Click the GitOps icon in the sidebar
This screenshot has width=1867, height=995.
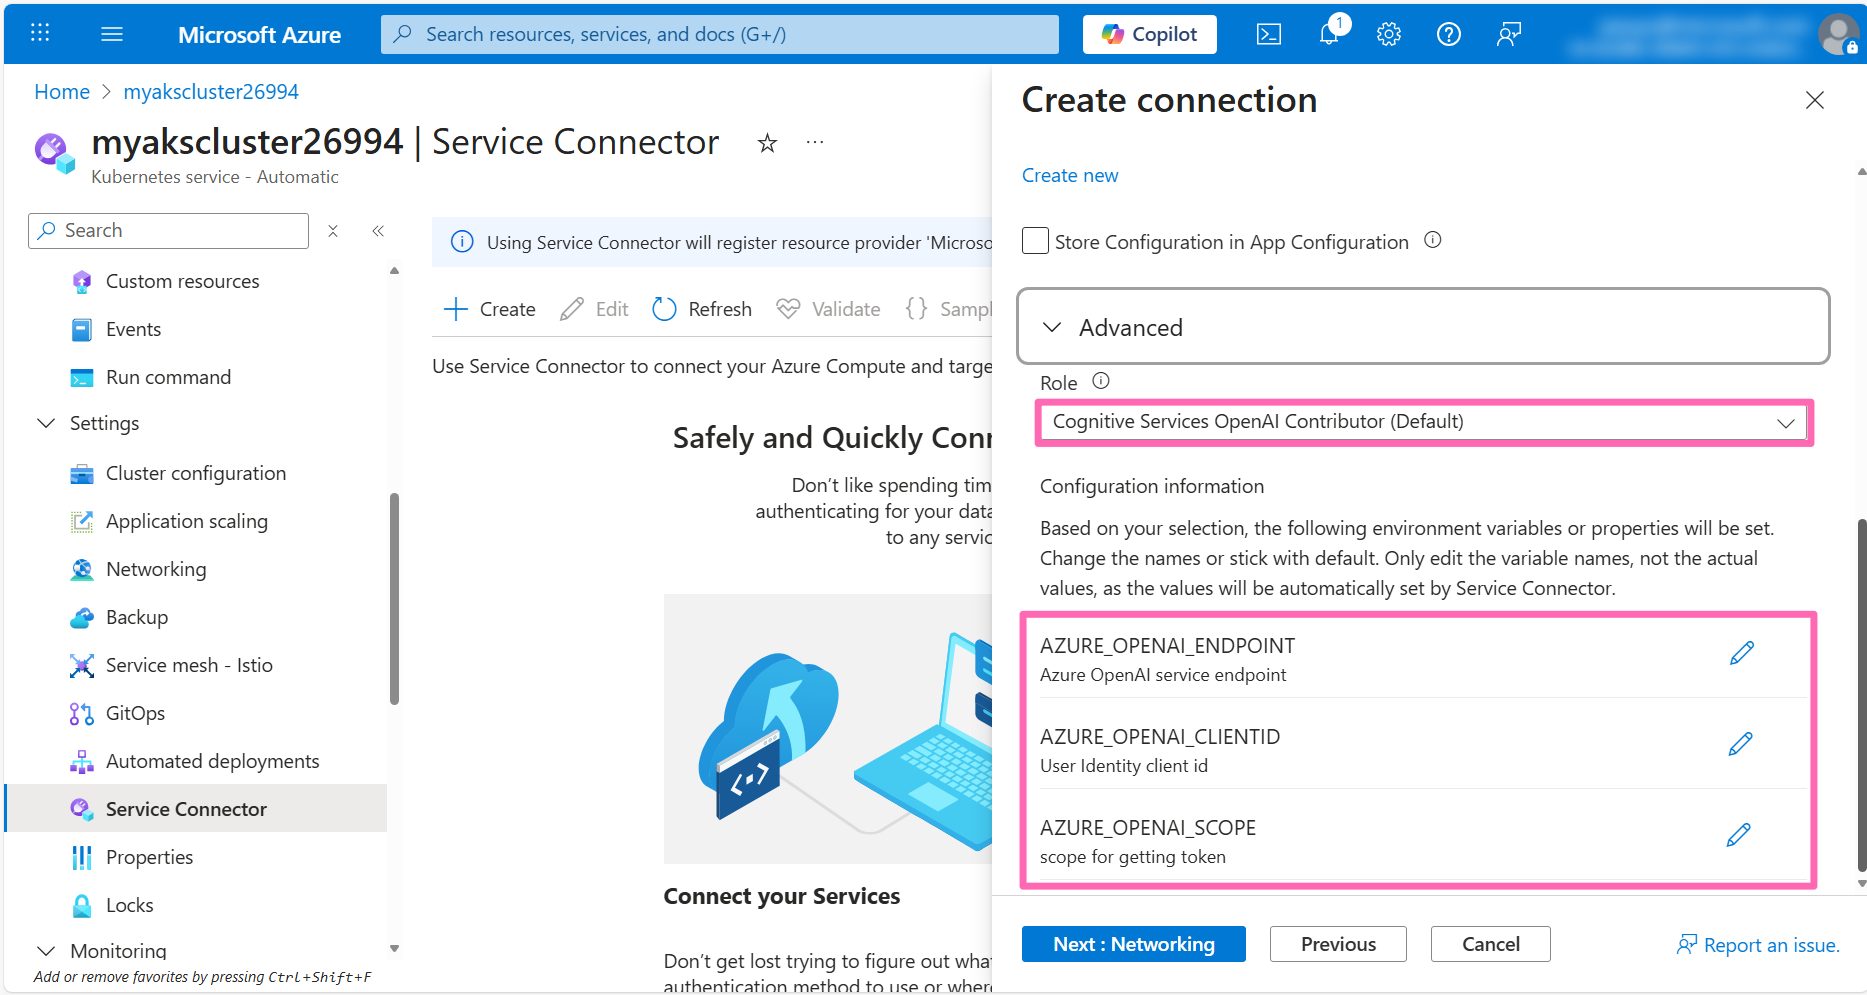[x=82, y=712]
